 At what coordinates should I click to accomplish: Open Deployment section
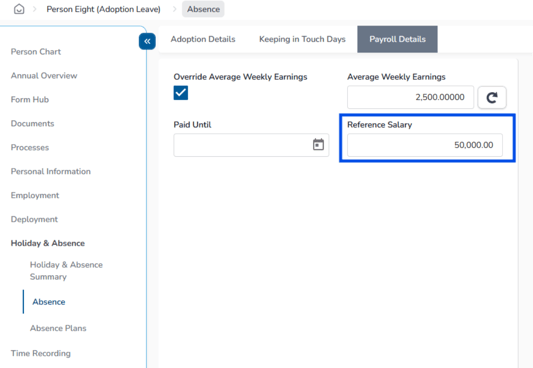[34, 219]
